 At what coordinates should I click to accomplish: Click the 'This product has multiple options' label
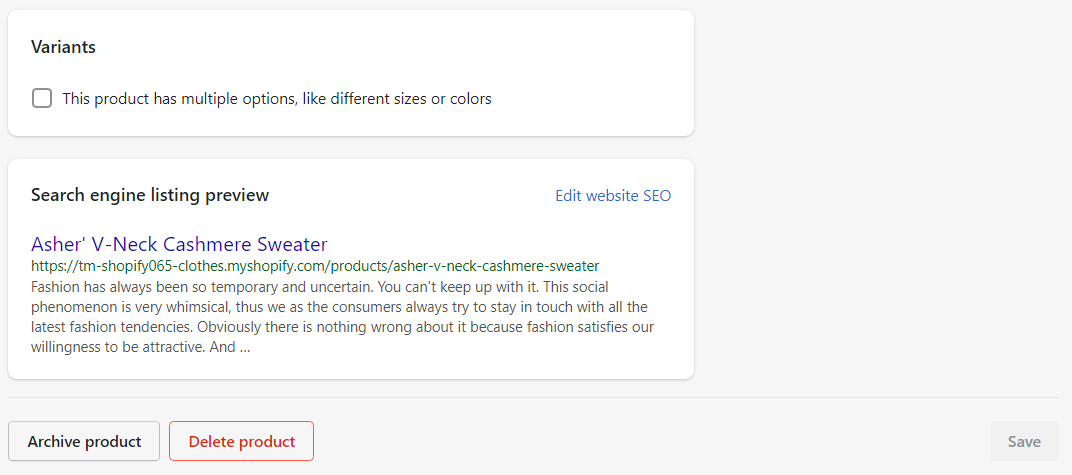coord(277,98)
